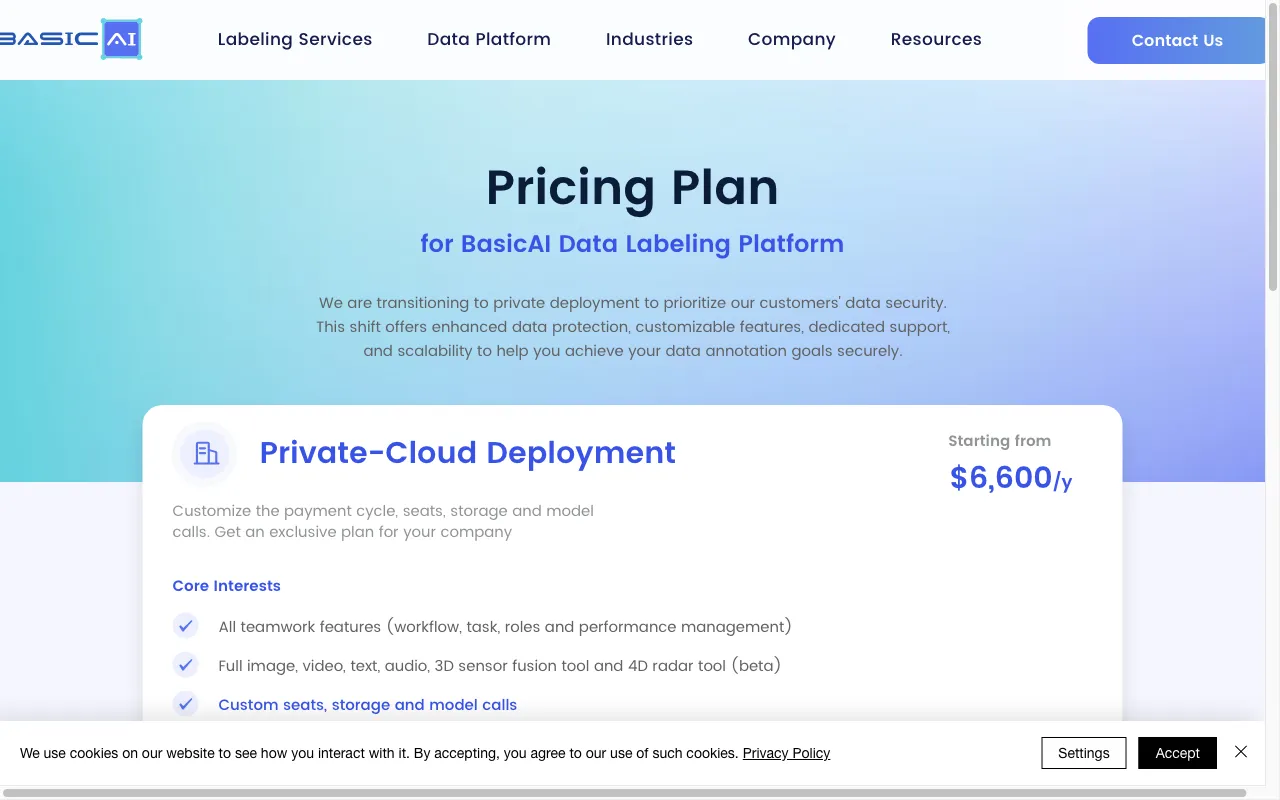Open the Labeling Services menu
The height and width of the screenshot is (800, 1280).
click(x=295, y=39)
